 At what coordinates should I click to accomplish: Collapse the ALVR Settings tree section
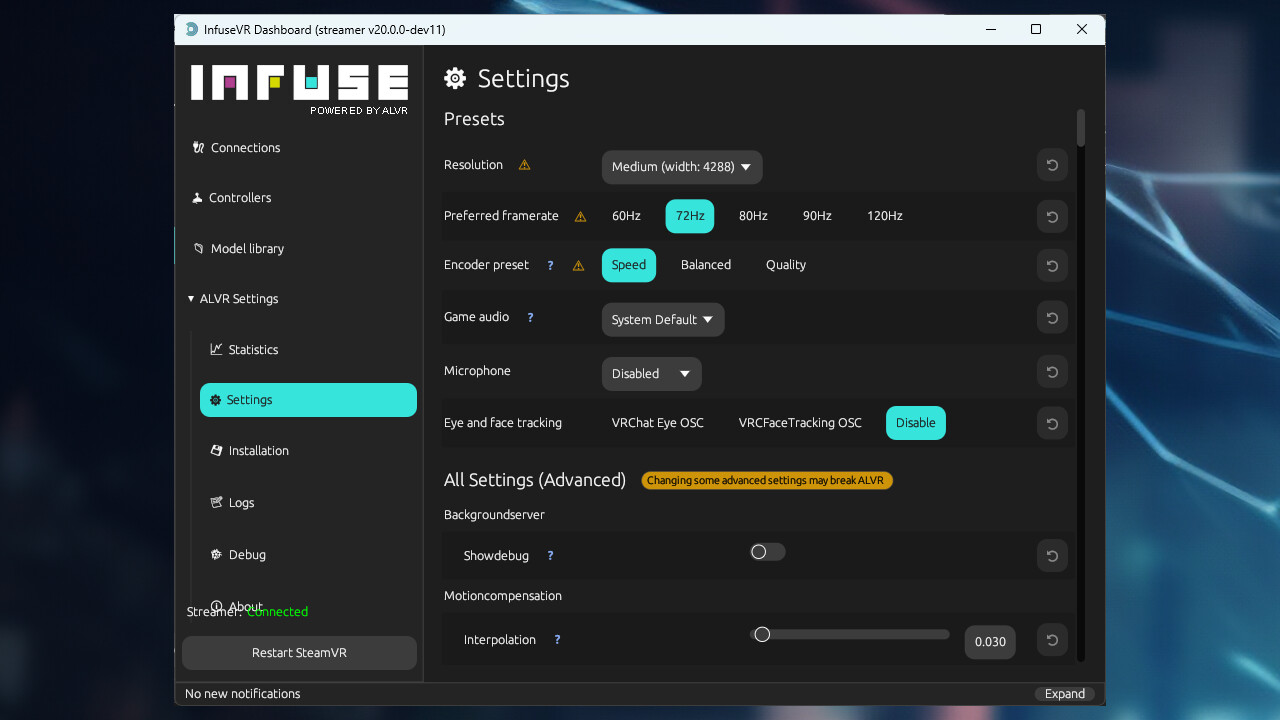pos(191,299)
